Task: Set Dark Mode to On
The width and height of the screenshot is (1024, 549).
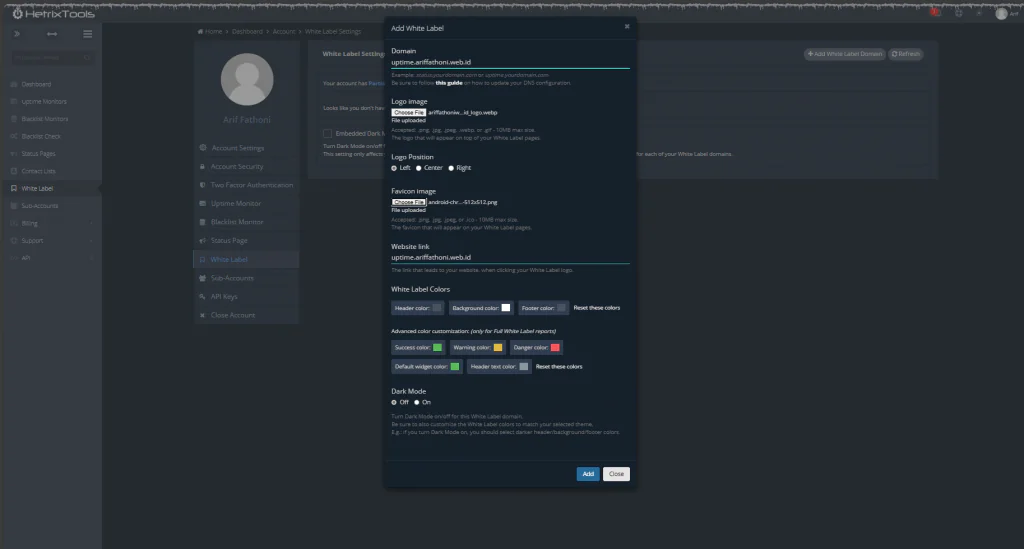Action: coord(417,403)
